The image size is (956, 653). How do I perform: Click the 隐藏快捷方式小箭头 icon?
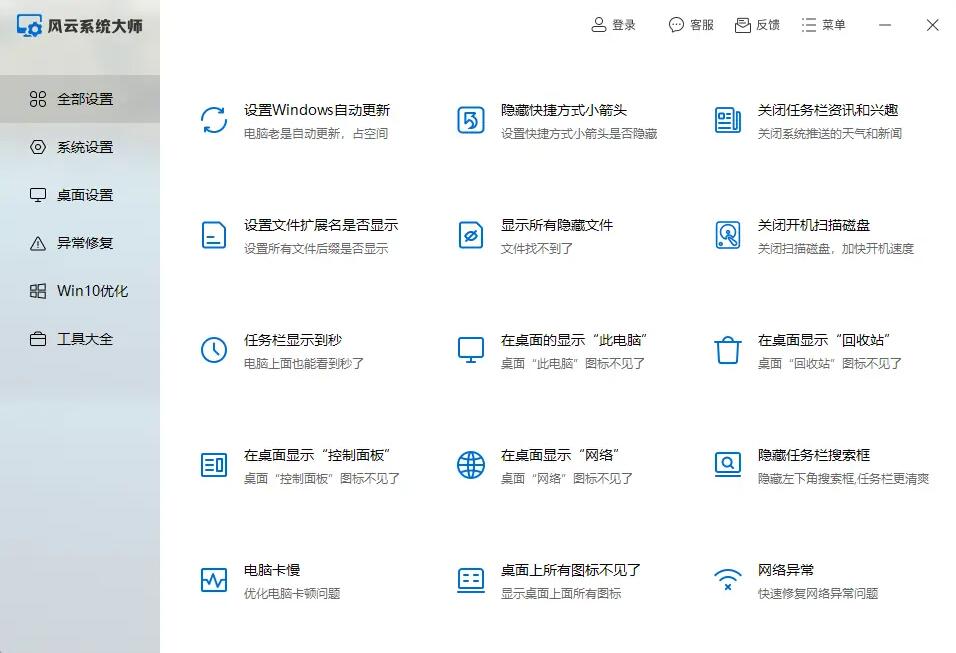point(469,119)
